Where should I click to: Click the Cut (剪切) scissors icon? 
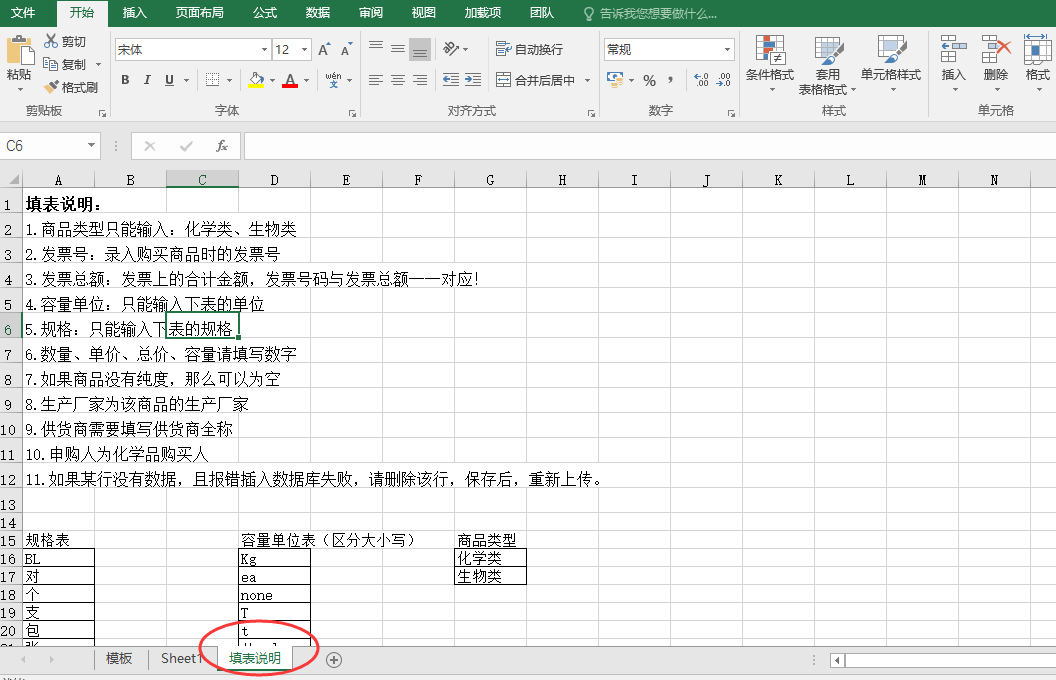coord(51,41)
